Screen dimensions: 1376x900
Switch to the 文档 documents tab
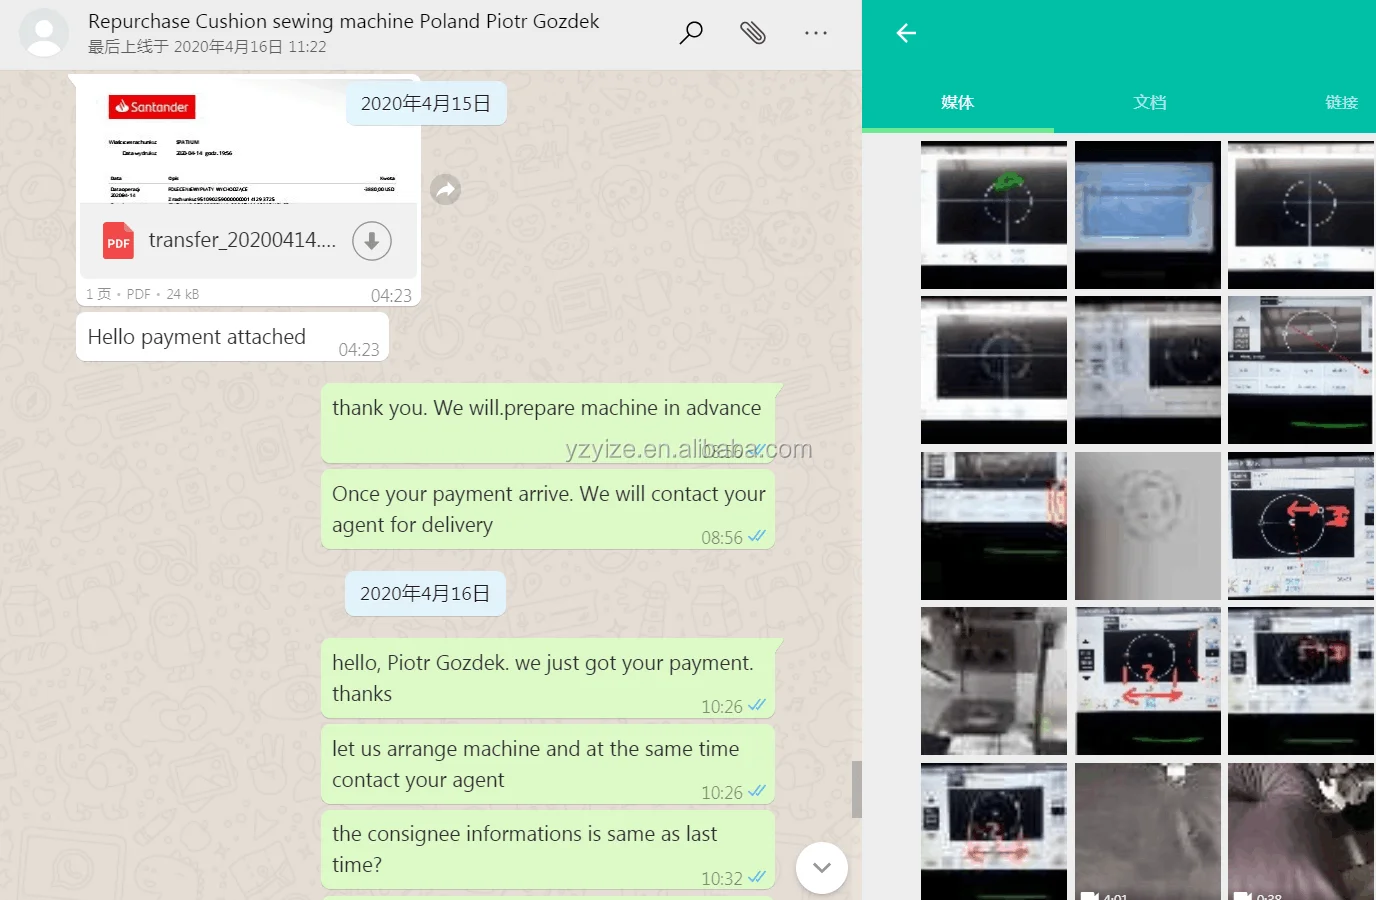pos(1149,102)
